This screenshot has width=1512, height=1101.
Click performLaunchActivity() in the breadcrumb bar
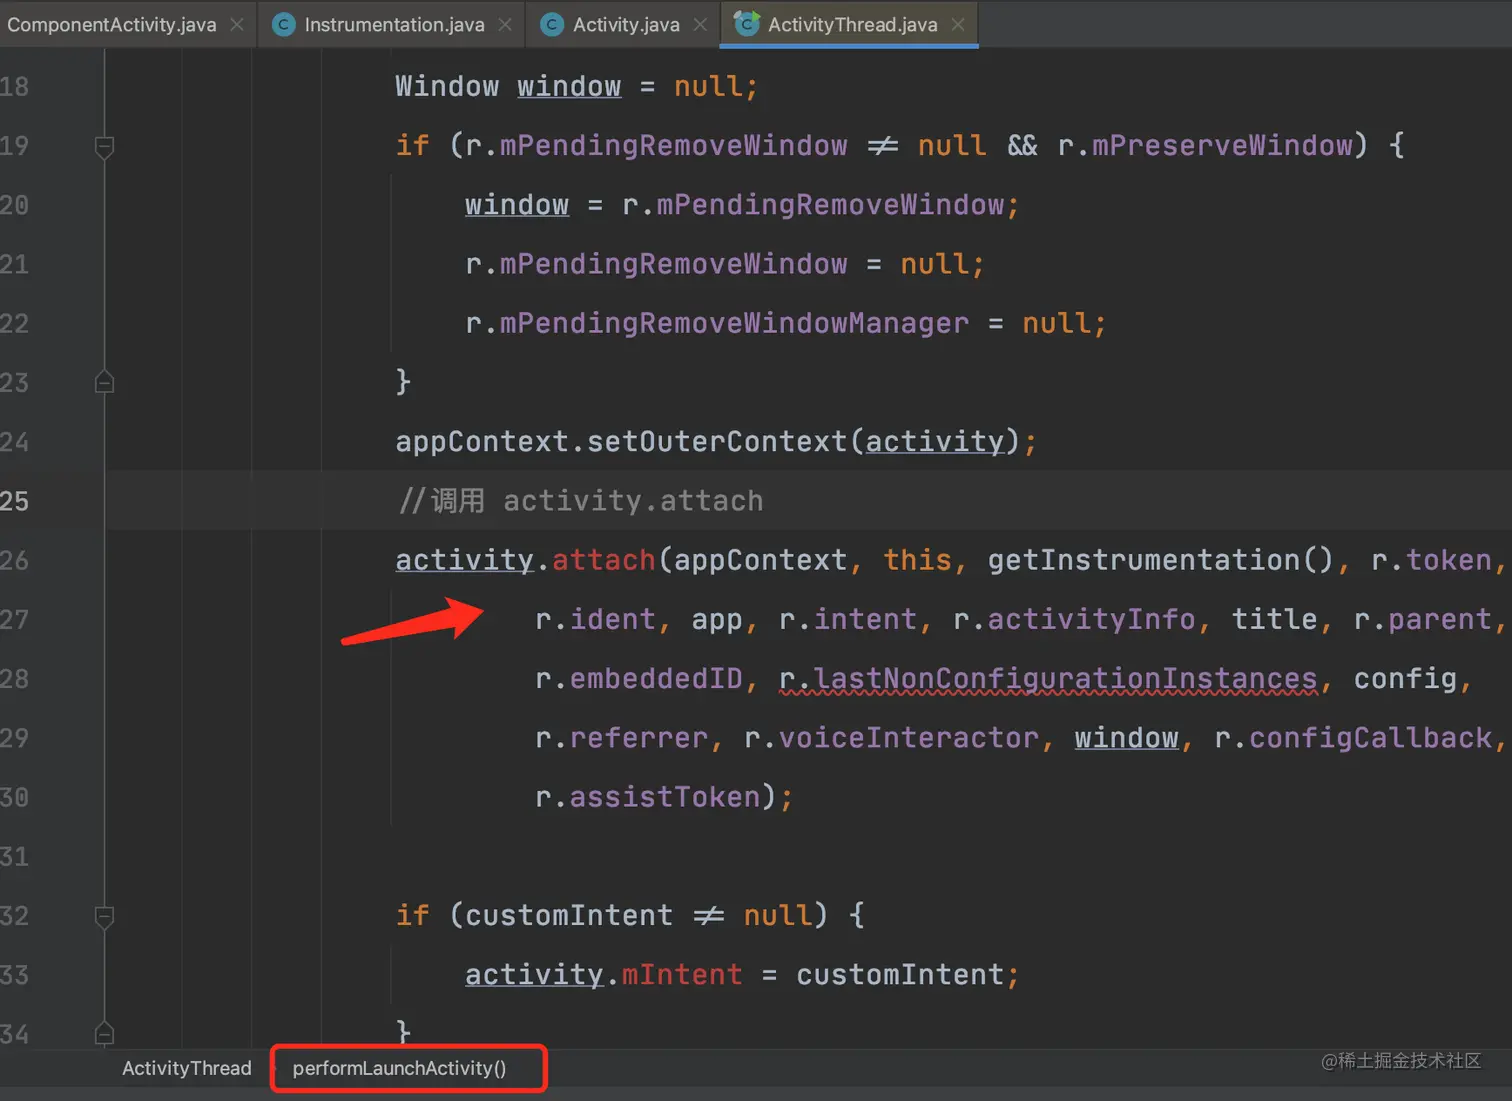399,1068
